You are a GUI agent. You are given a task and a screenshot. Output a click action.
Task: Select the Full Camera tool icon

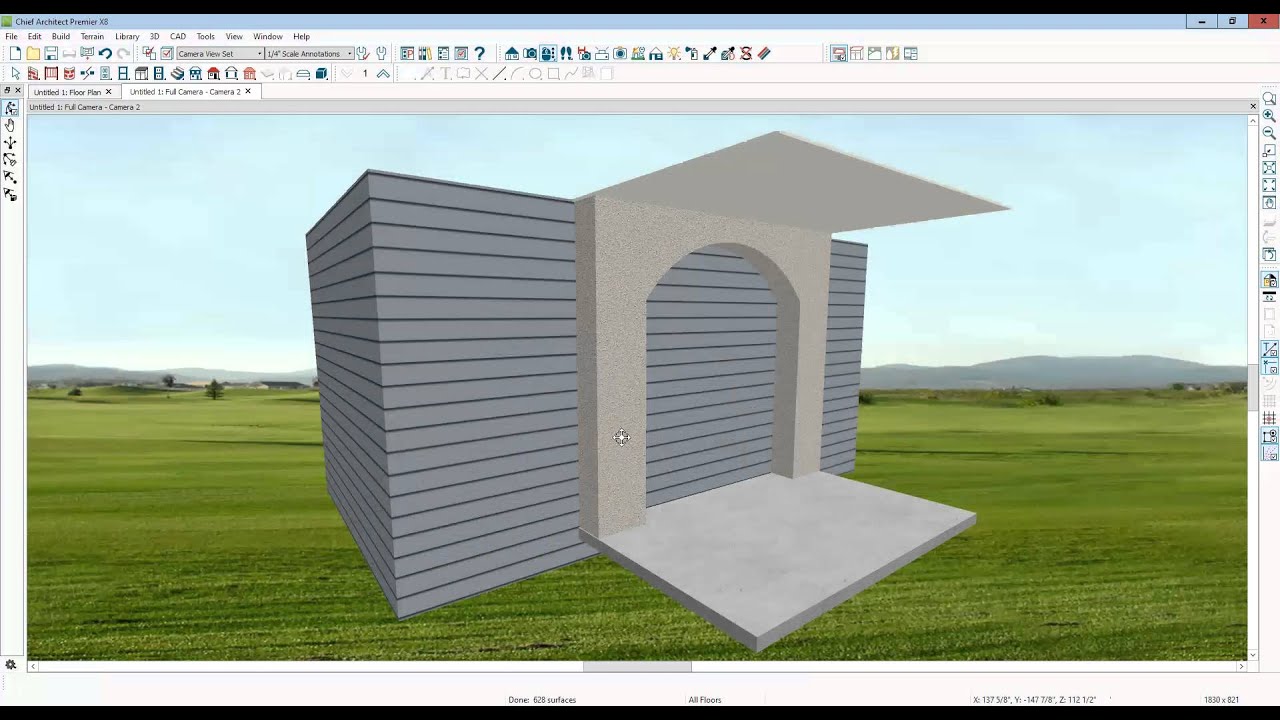coord(529,53)
